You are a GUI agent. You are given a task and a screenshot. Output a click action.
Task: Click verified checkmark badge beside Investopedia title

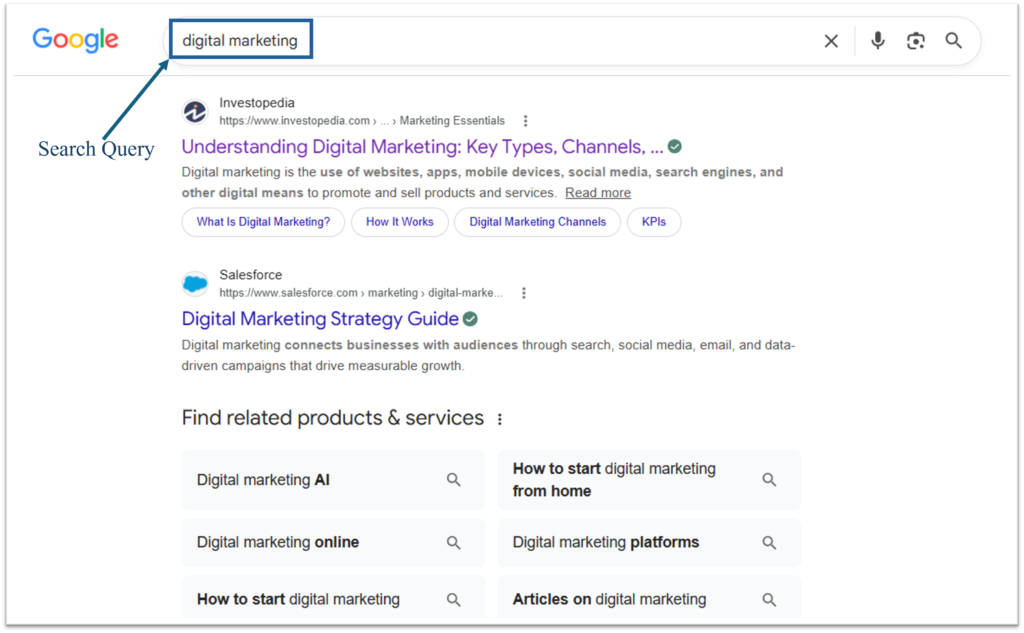click(x=675, y=147)
